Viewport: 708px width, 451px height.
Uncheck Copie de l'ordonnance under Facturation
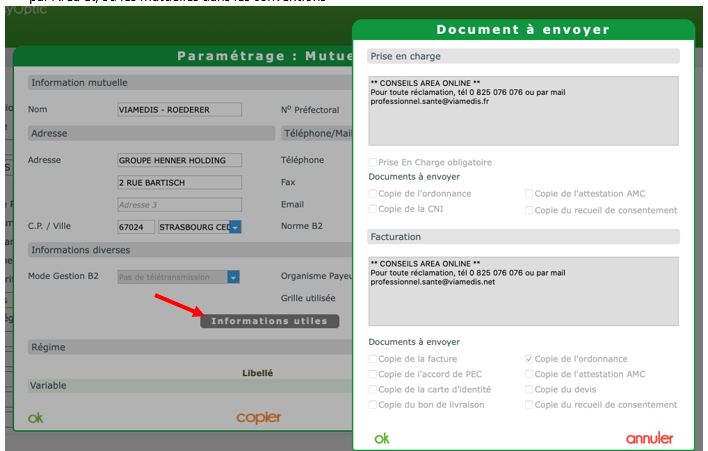click(530, 358)
